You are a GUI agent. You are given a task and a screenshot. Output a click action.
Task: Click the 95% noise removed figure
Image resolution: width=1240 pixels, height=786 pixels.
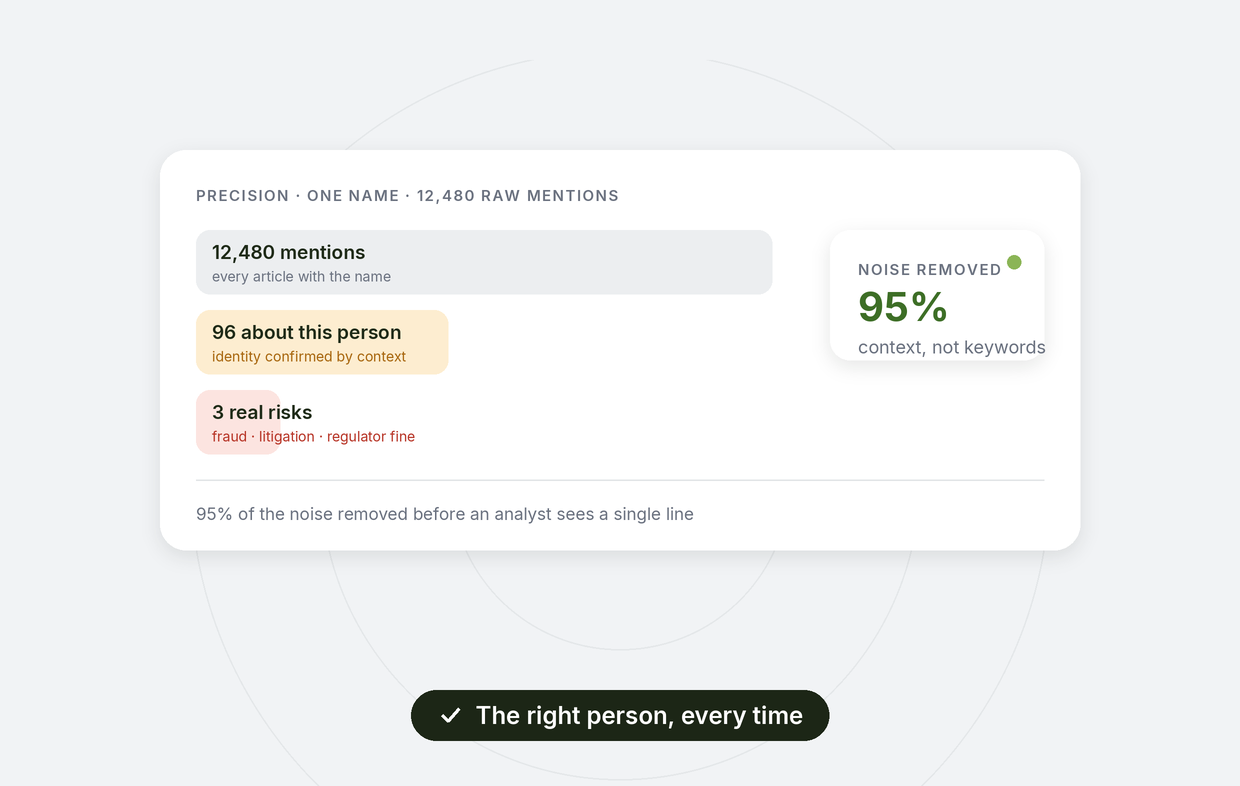pos(903,307)
